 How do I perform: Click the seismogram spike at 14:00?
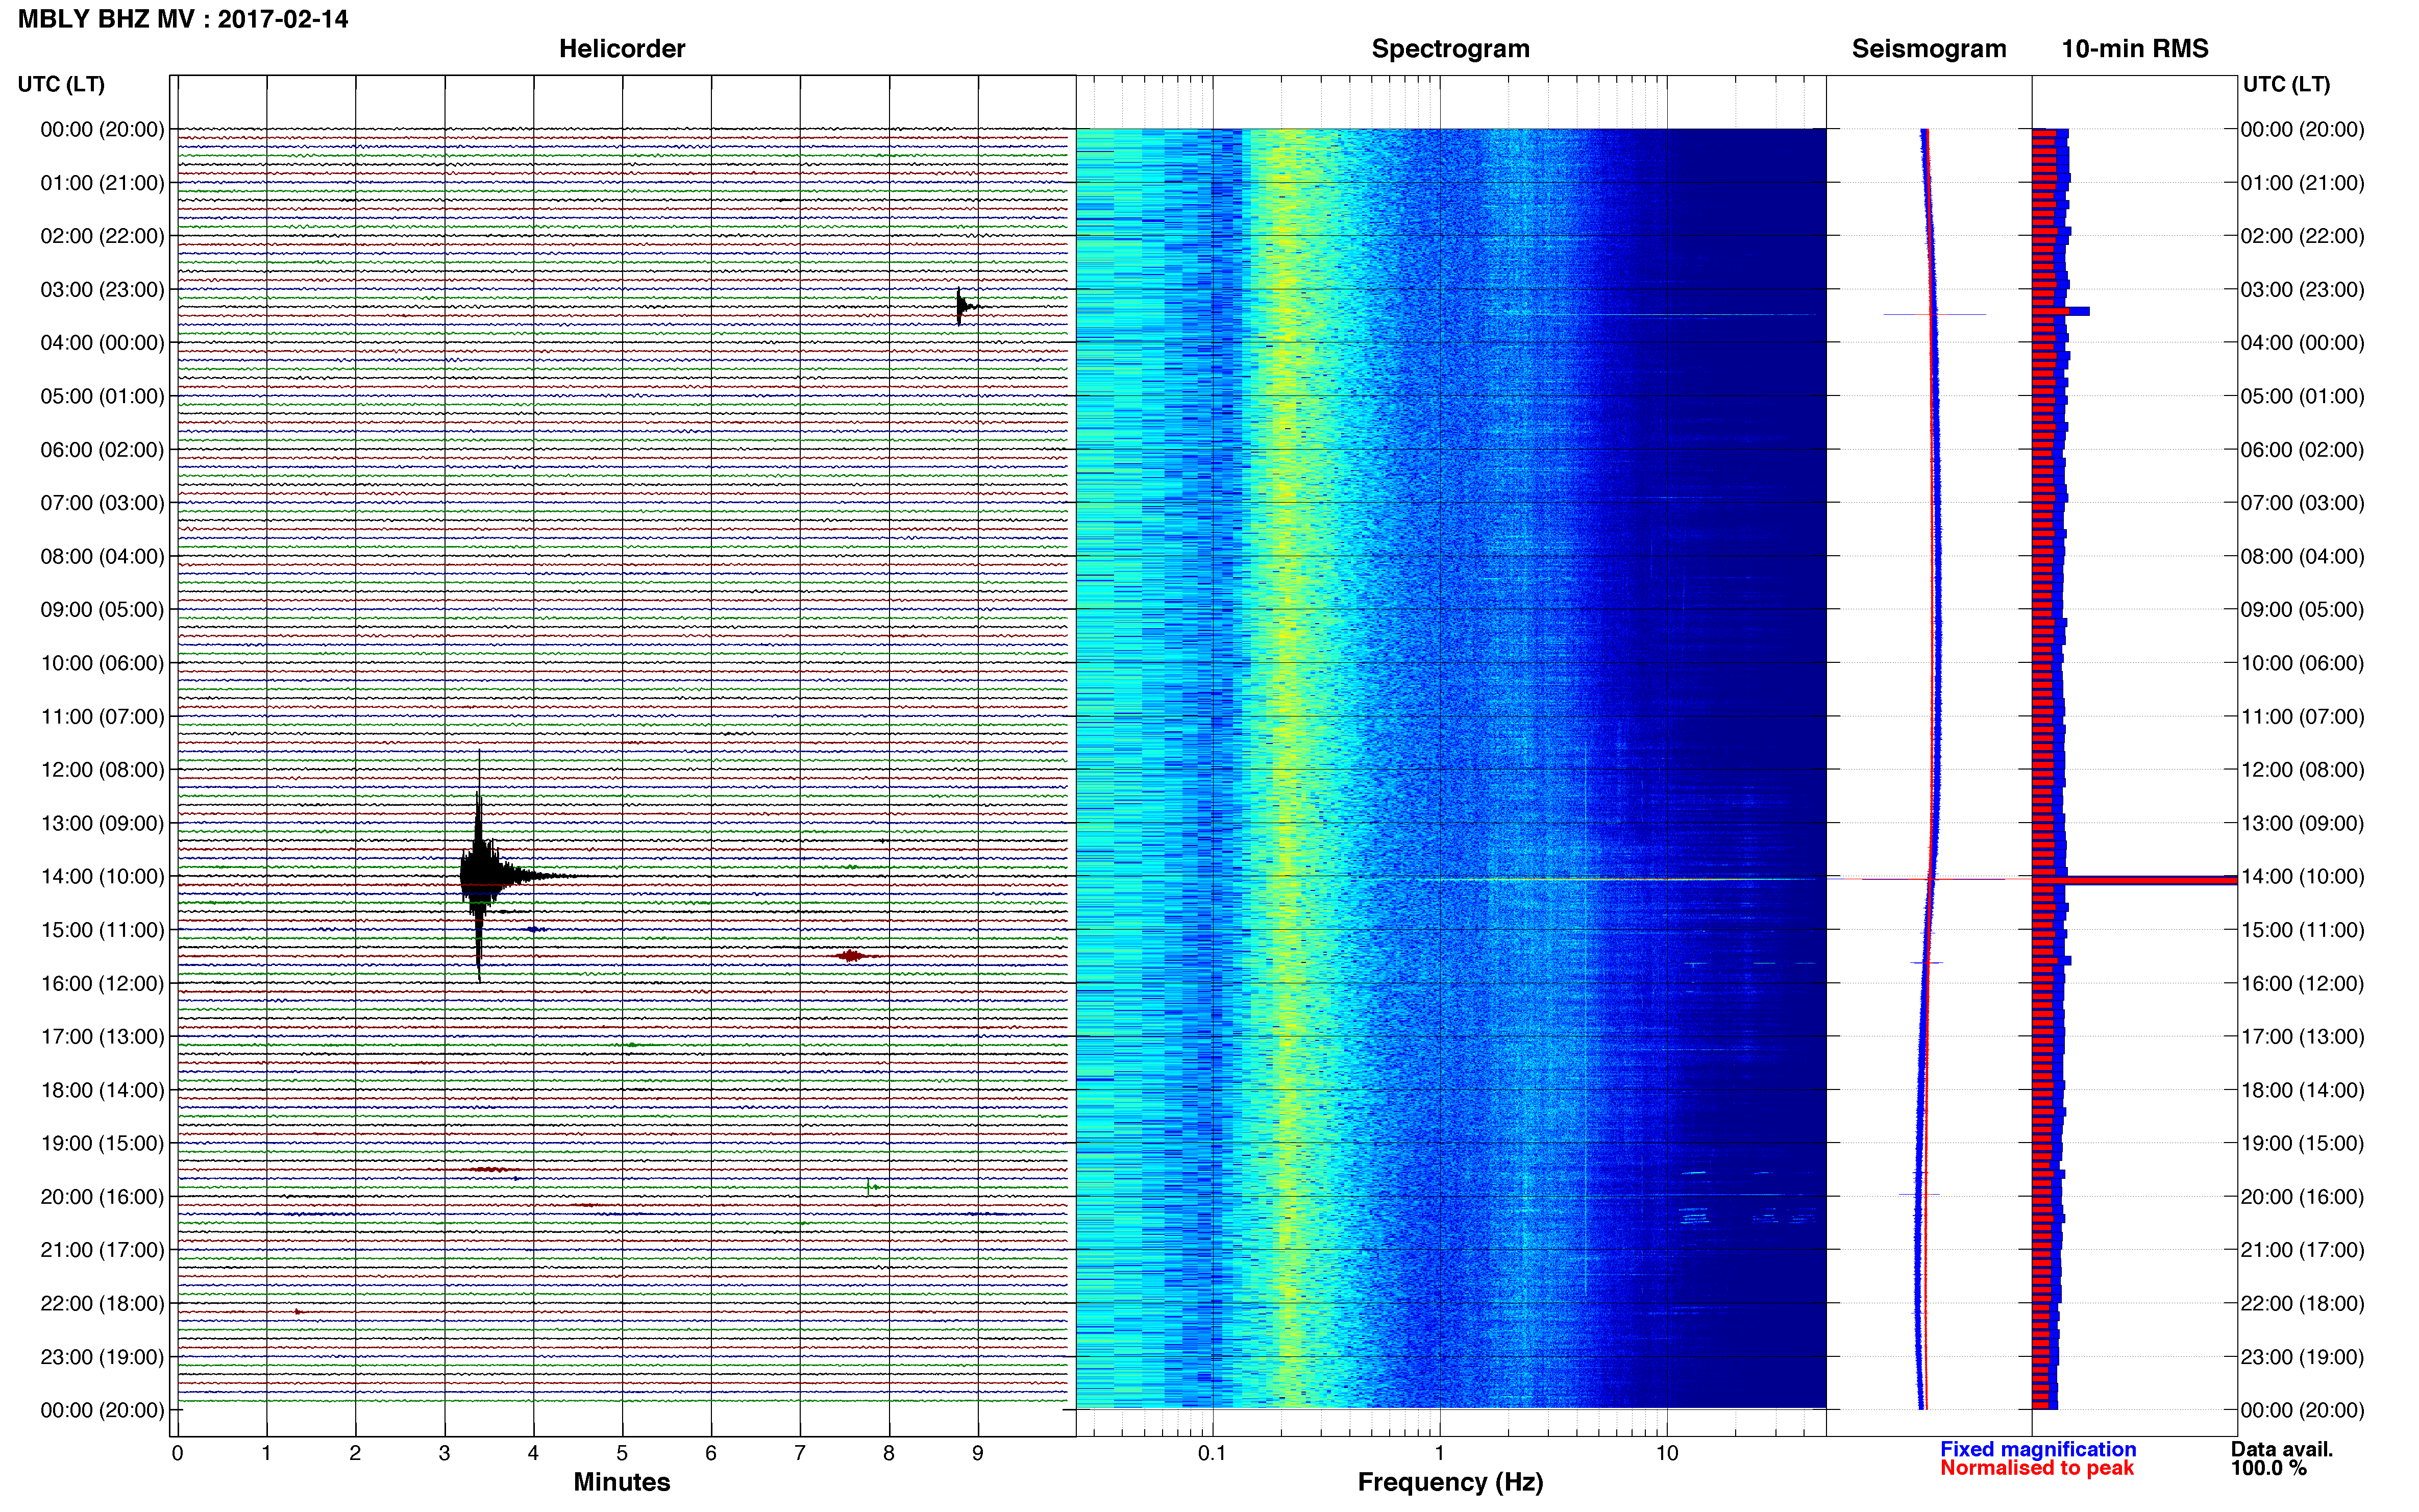click(1930, 878)
